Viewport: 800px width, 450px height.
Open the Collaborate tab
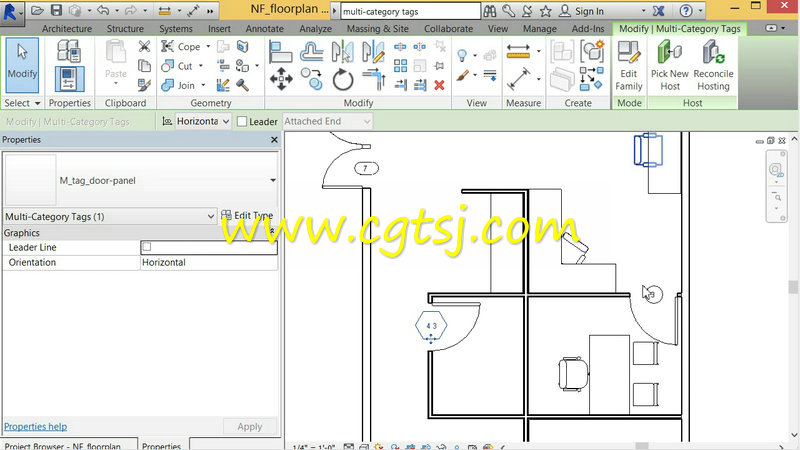pyautogui.click(x=448, y=29)
